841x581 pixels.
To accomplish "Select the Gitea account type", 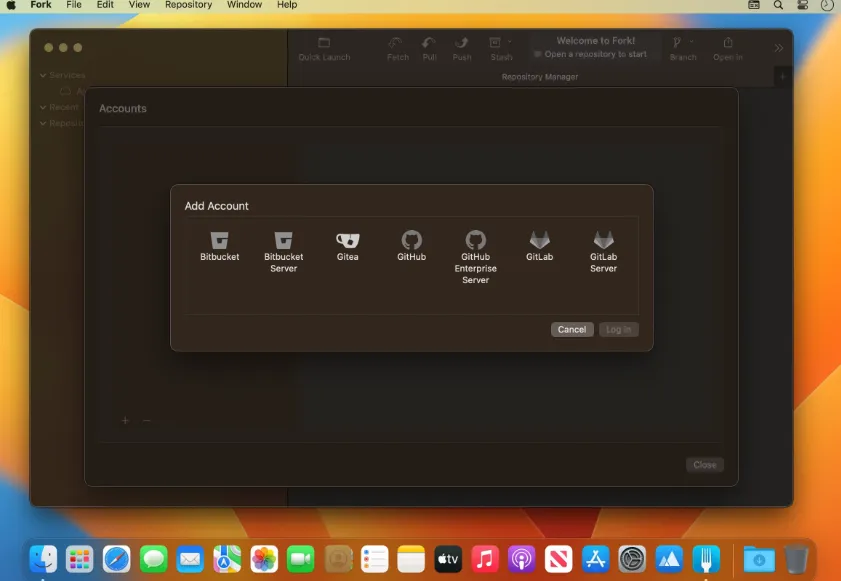I will 348,247.
